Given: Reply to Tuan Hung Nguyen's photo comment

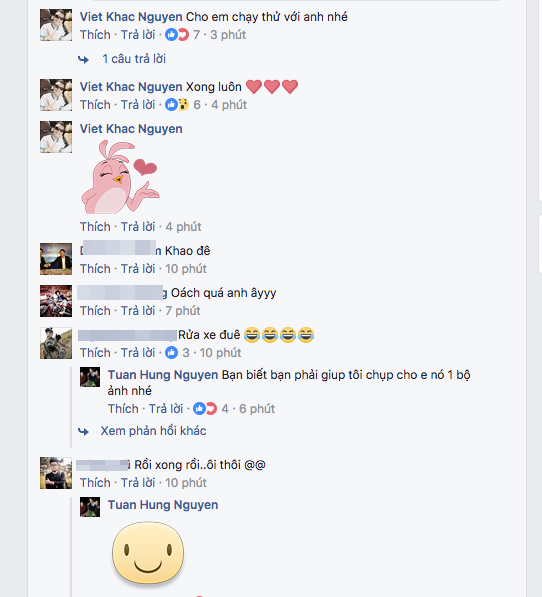Looking at the screenshot, I should point(166,409).
